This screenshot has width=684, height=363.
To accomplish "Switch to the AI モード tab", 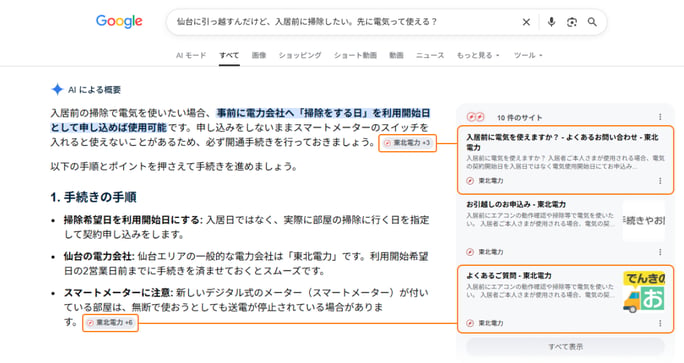I will tap(191, 55).
